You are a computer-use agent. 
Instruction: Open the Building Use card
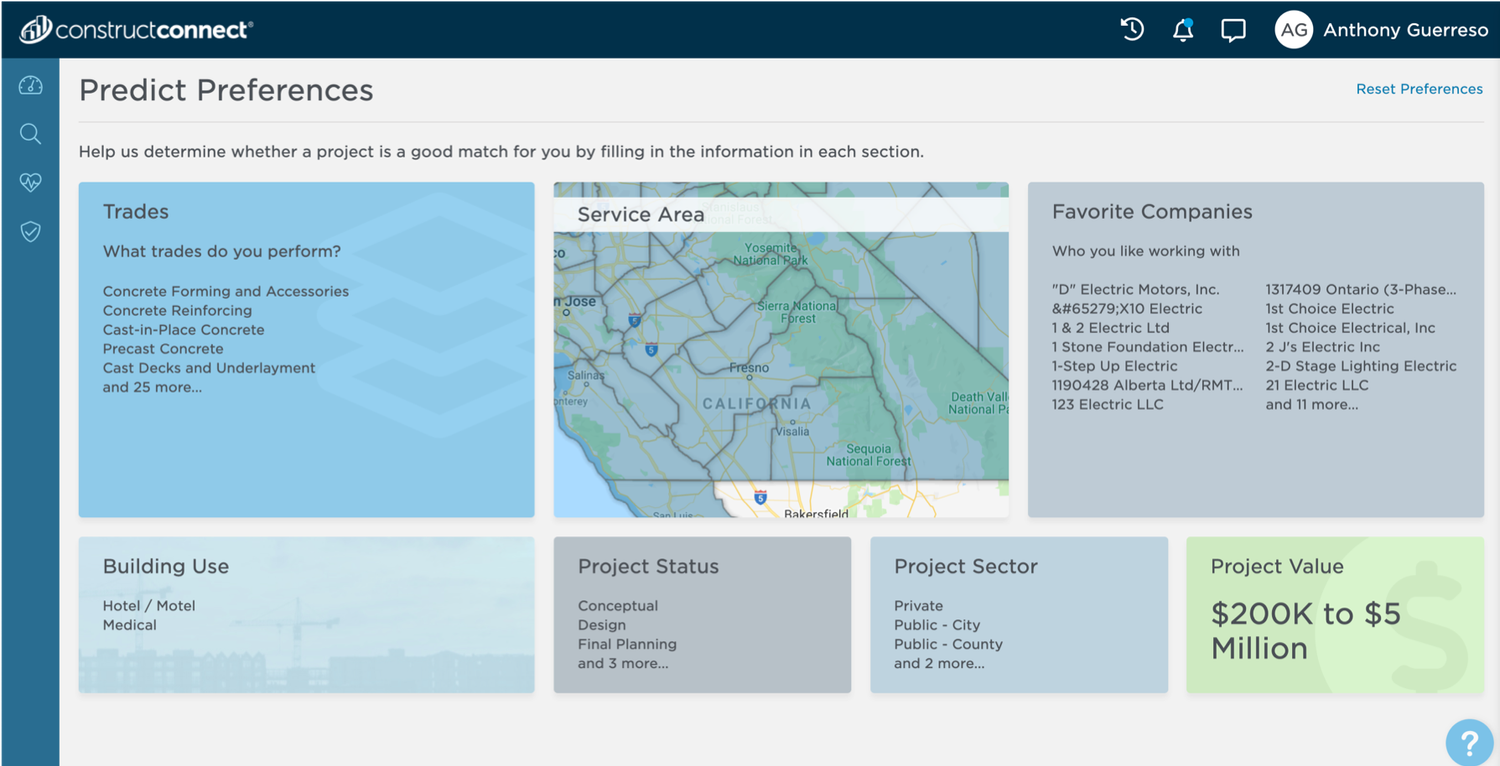306,615
